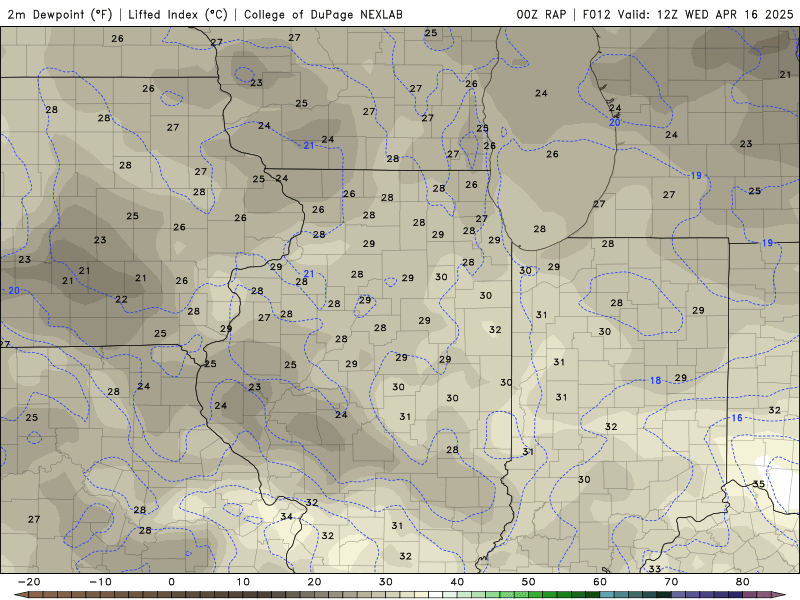Click the black '35' dewpoint value

tap(759, 484)
